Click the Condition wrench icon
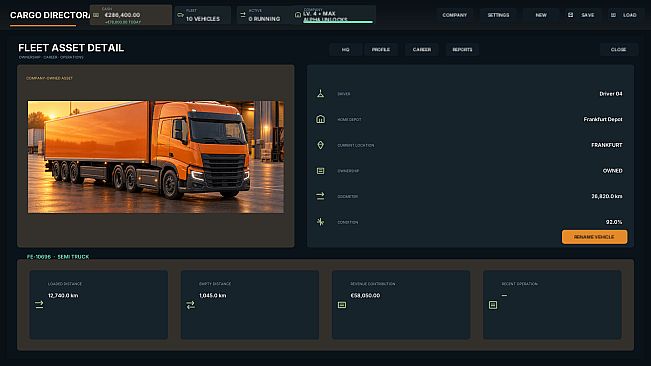651x366 pixels. click(x=321, y=222)
